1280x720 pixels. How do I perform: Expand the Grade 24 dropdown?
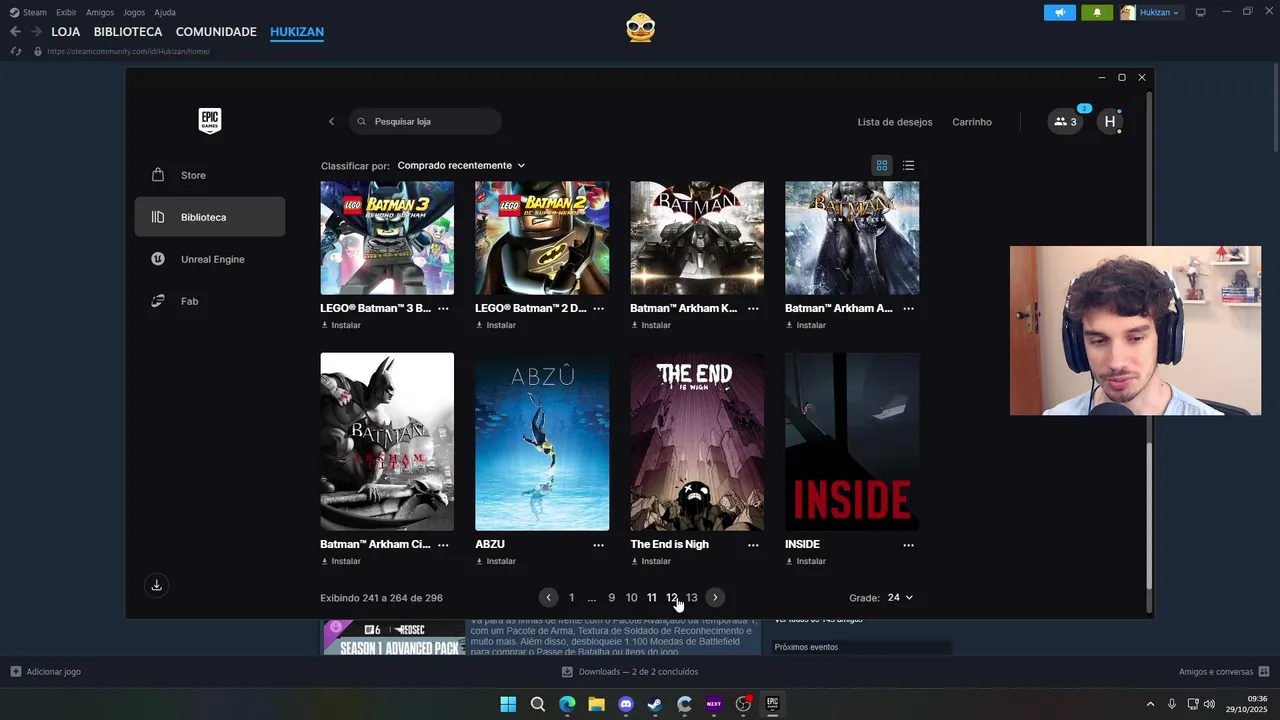[x=900, y=598]
